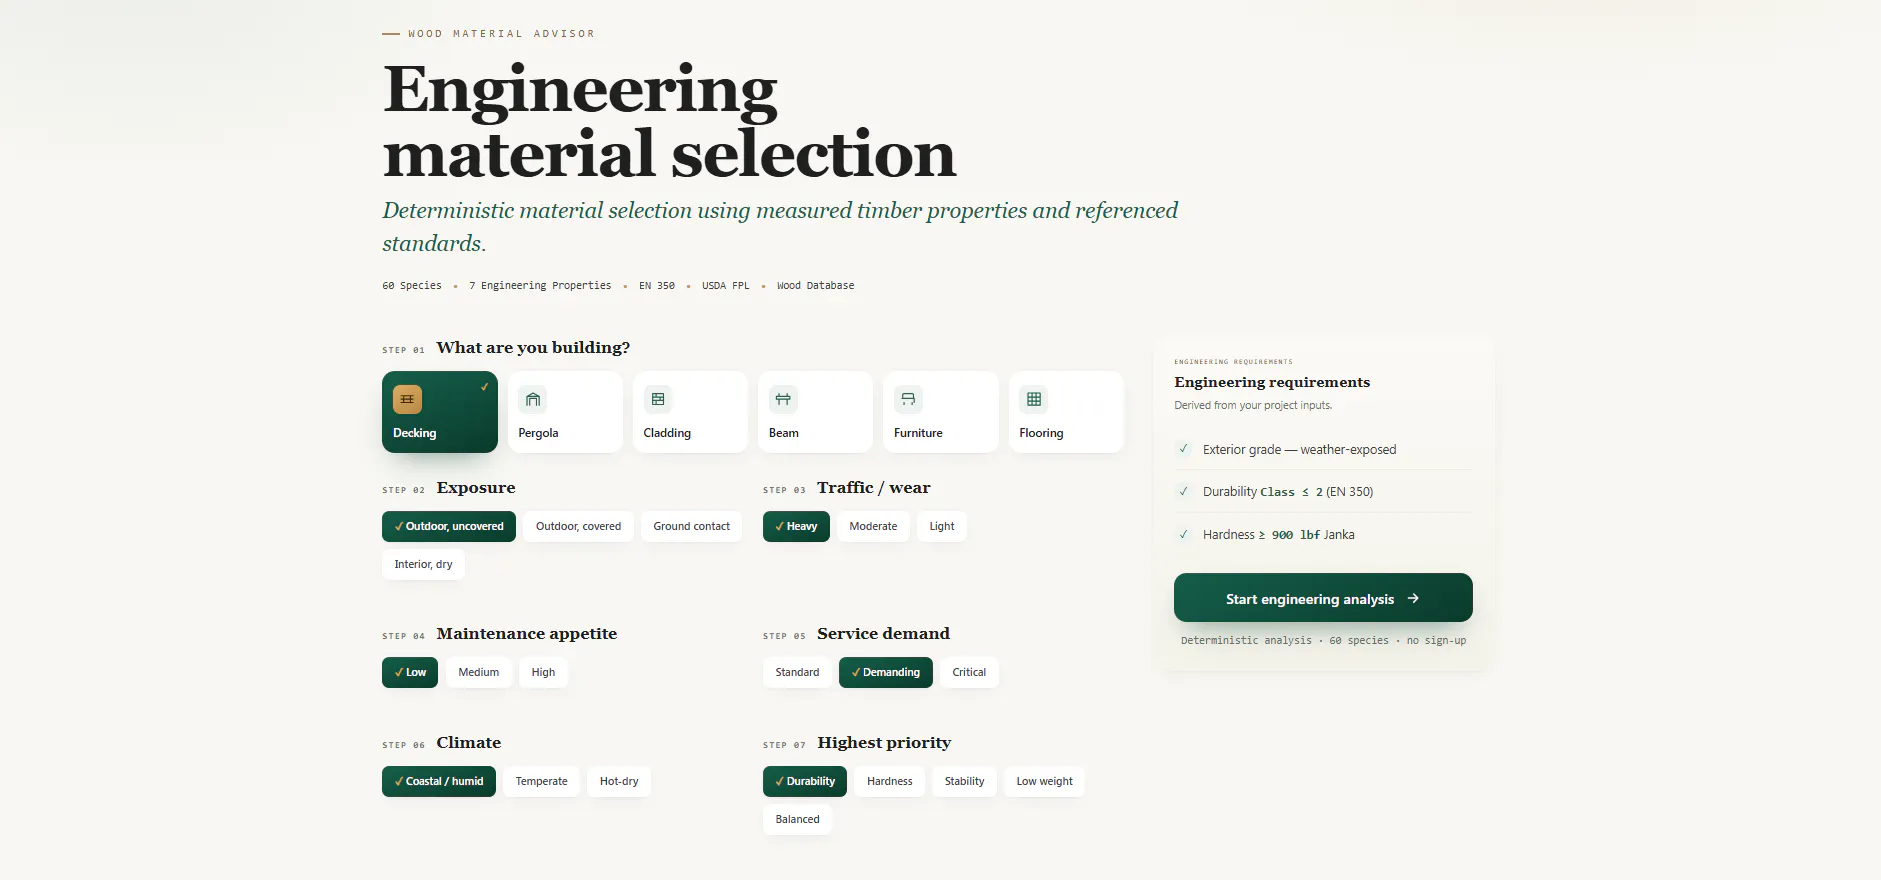1881x880 pixels.
Task: Click the Pergola card icon
Action: [x=533, y=399]
